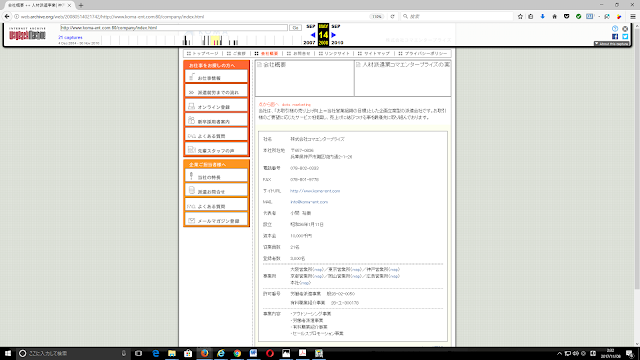Open the Firefox hamburger menu
640x360 pixels.
(x=633, y=16)
